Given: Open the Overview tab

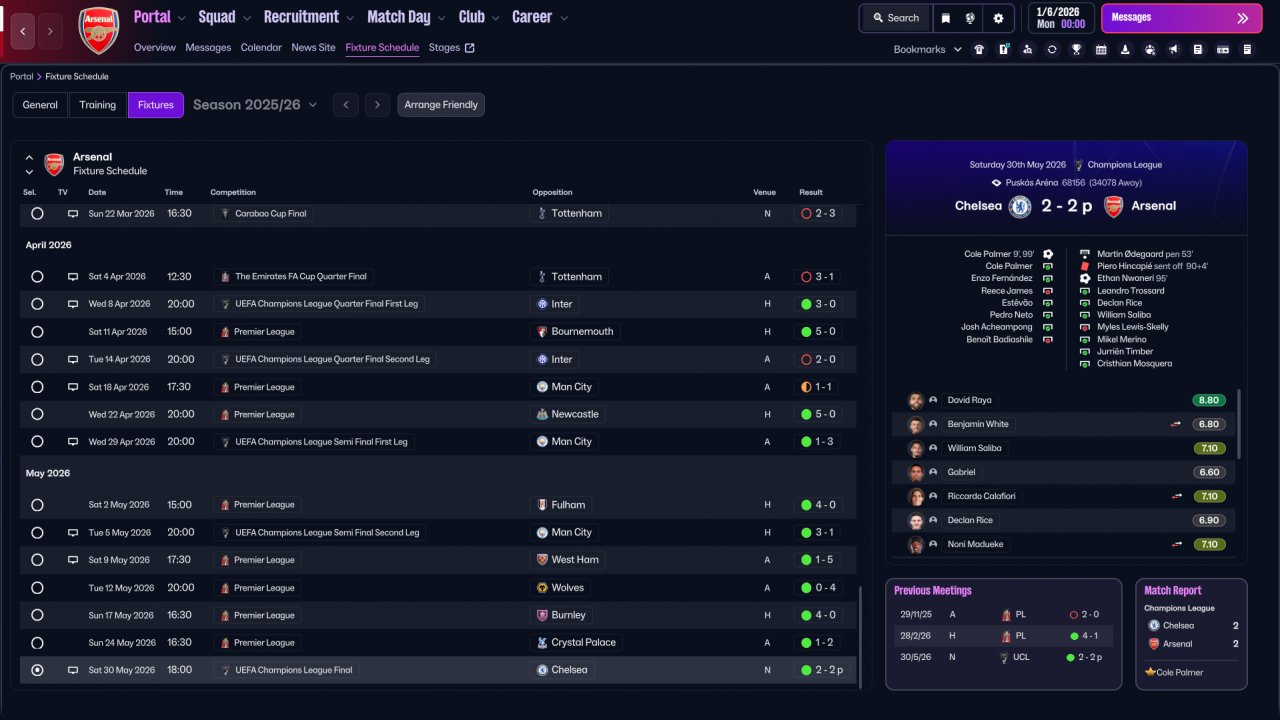Looking at the screenshot, I should point(155,47).
